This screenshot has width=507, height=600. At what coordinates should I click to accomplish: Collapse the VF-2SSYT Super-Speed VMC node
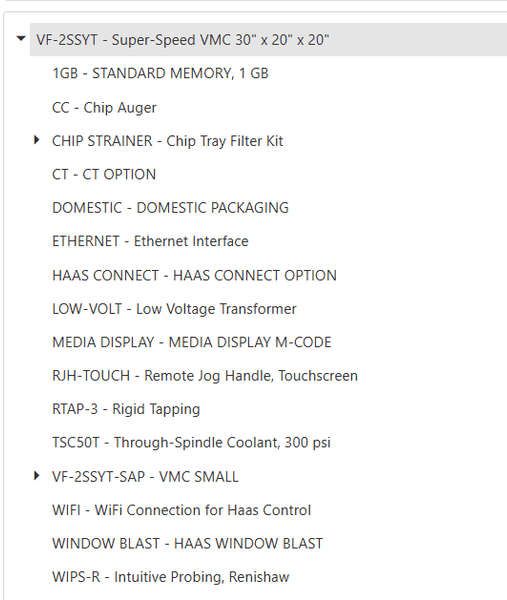pos(21,38)
